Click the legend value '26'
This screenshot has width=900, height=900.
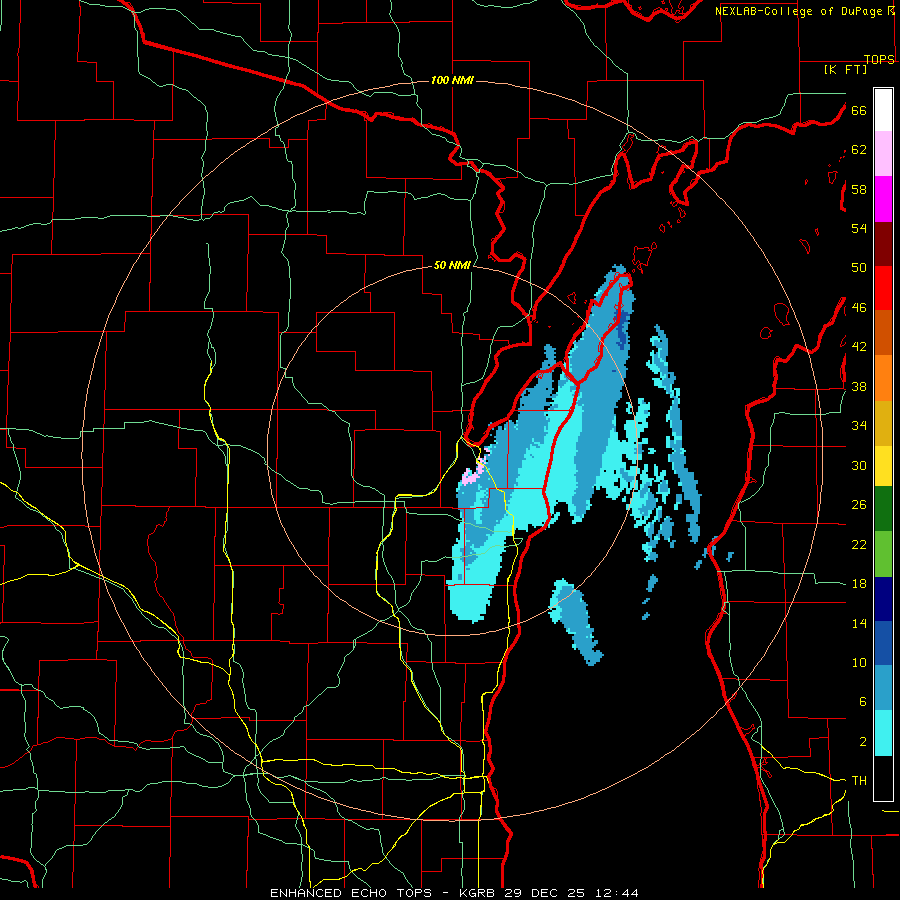pos(859,505)
